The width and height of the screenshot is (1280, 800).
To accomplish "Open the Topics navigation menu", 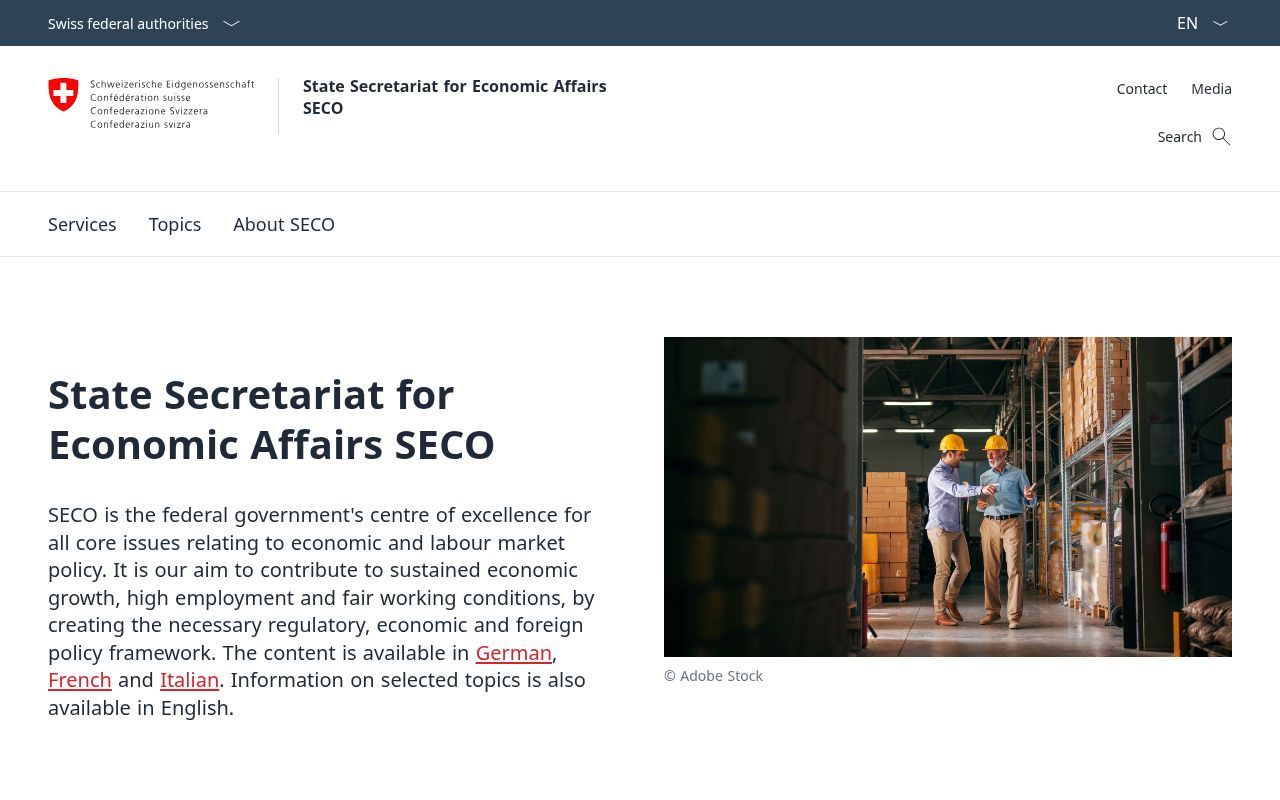I will tap(175, 224).
